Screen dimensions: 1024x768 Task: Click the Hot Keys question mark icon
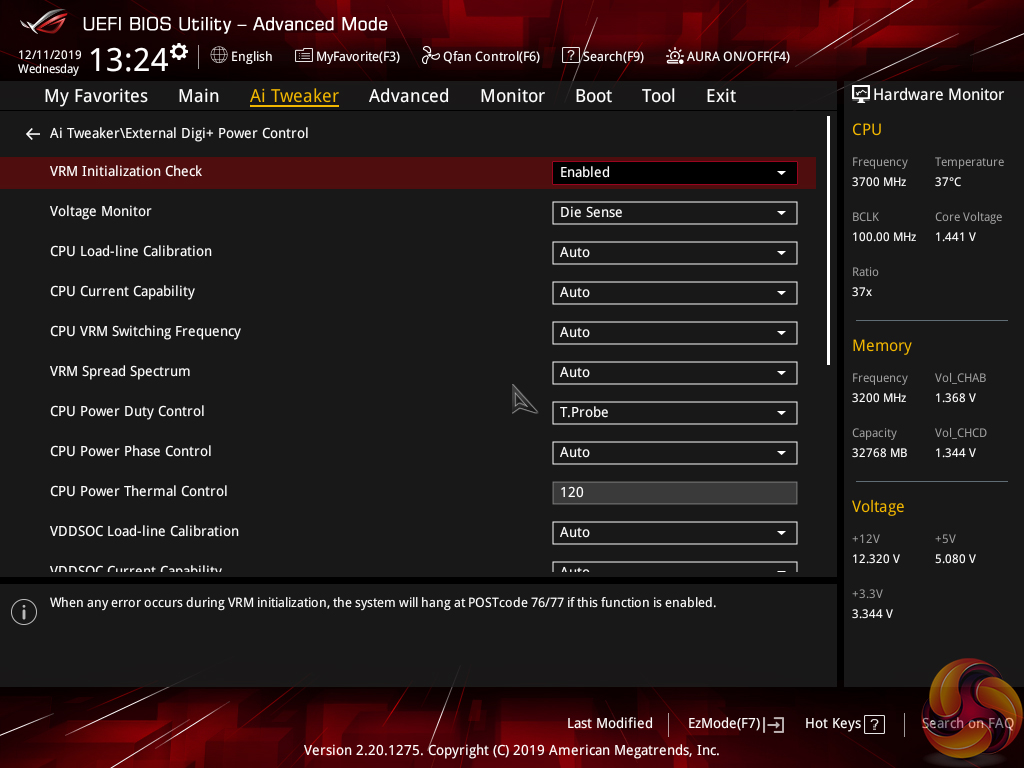[x=874, y=724]
